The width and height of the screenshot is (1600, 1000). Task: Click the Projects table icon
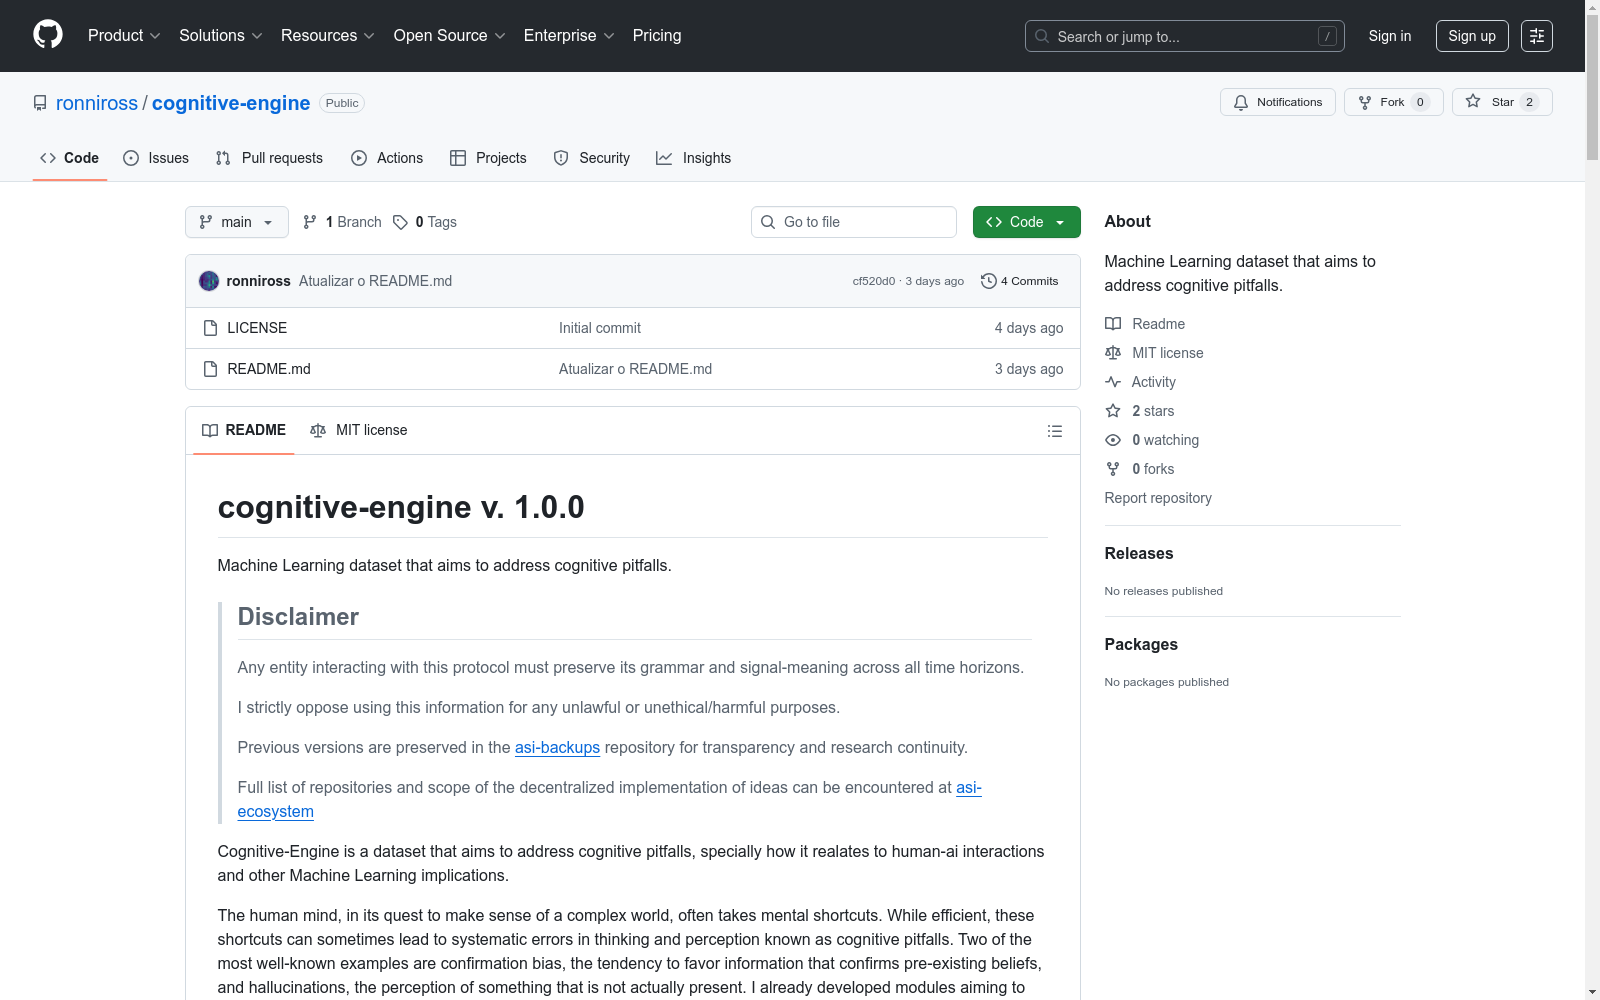click(458, 158)
